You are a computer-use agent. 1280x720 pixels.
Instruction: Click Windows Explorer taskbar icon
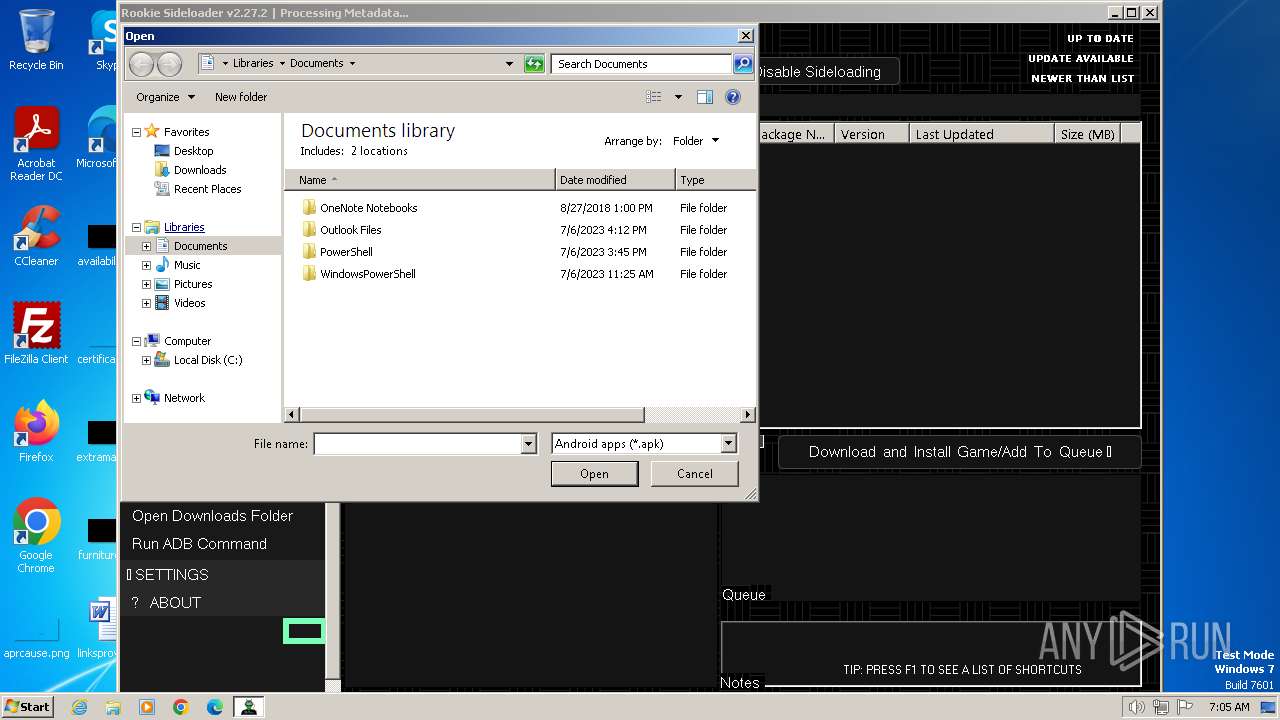[113, 707]
